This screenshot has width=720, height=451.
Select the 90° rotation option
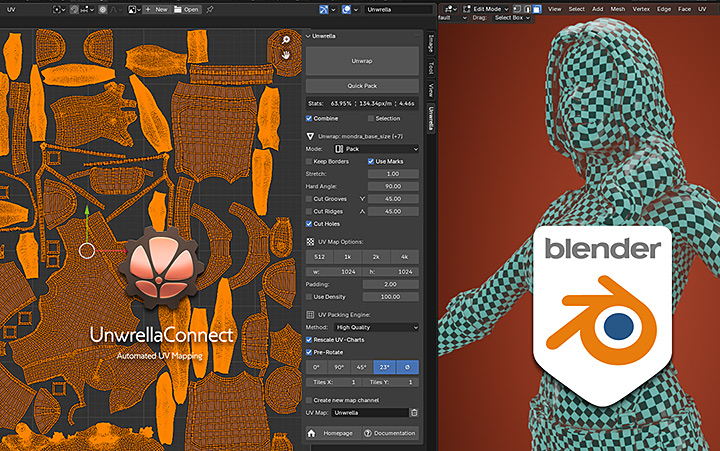point(339,367)
